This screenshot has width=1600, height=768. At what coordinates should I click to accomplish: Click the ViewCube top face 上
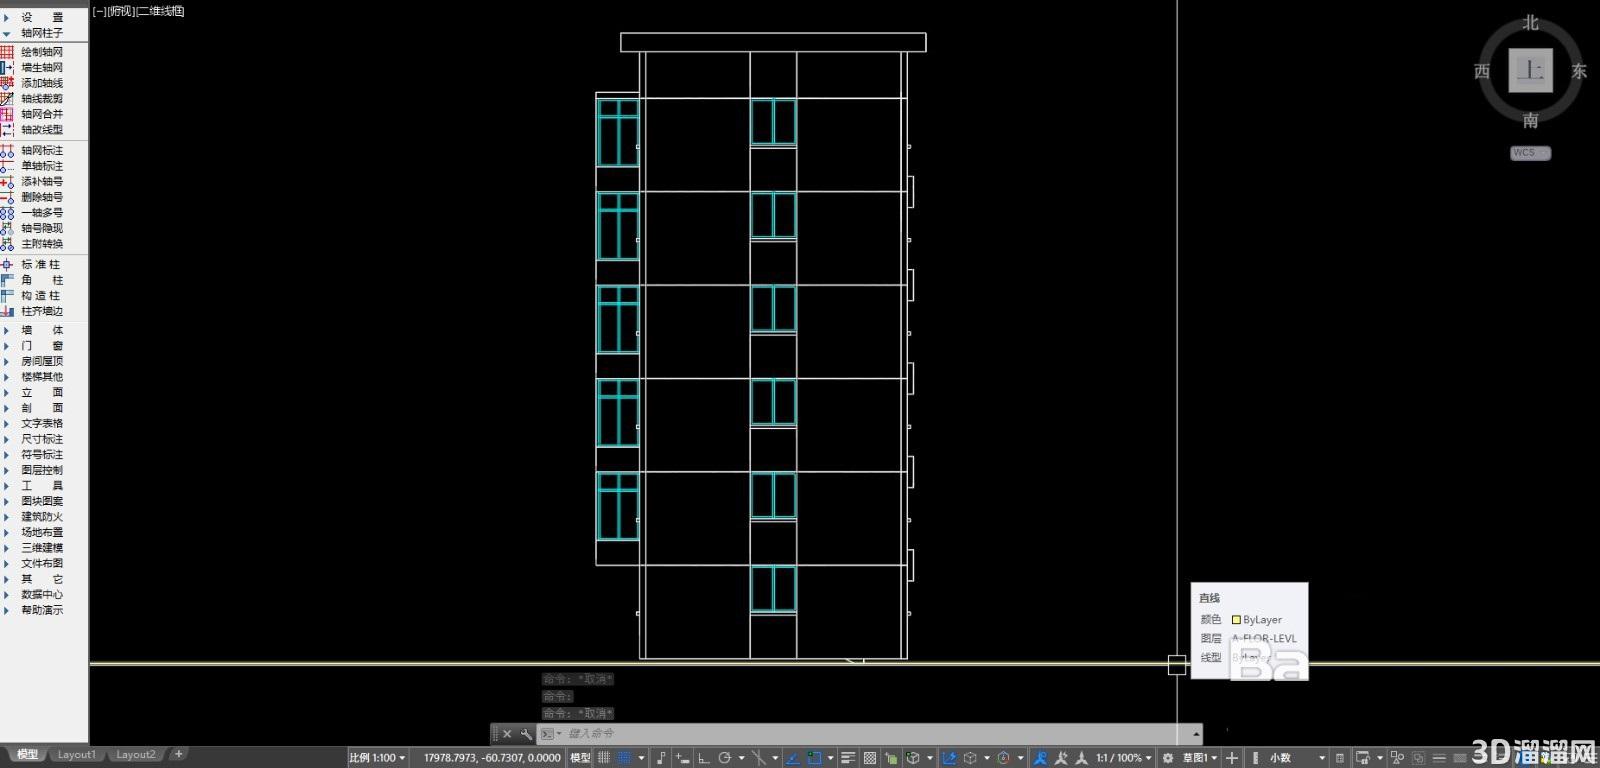pyautogui.click(x=1530, y=70)
